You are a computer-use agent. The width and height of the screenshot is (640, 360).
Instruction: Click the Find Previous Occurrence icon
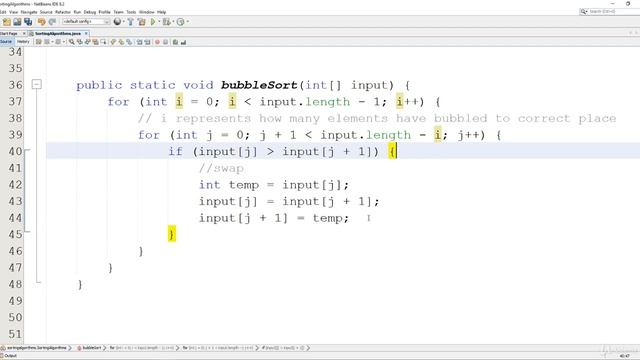tap(80, 42)
